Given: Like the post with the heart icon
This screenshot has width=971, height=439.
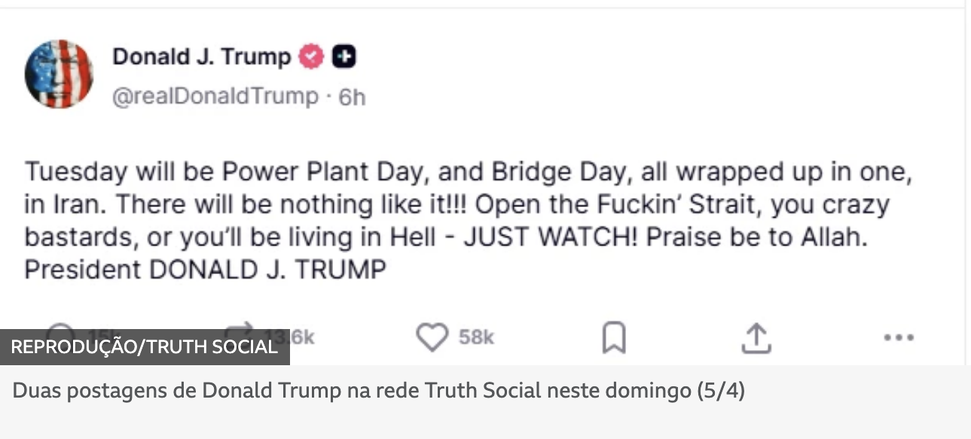Looking at the screenshot, I should pyautogui.click(x=432, y=338).
